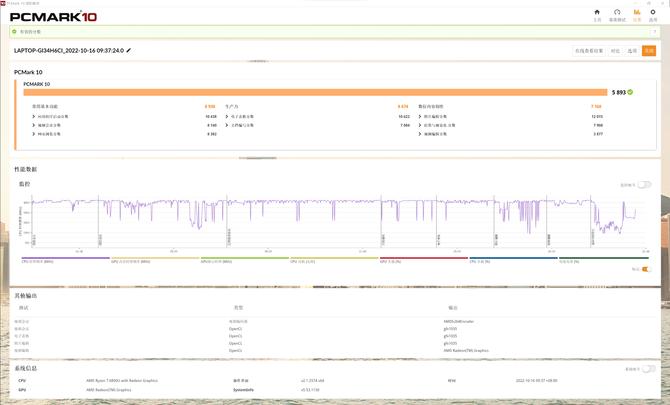Click the orange button at far right of result bar
Viewport: 670px width, 405px height.
[649, 50]
